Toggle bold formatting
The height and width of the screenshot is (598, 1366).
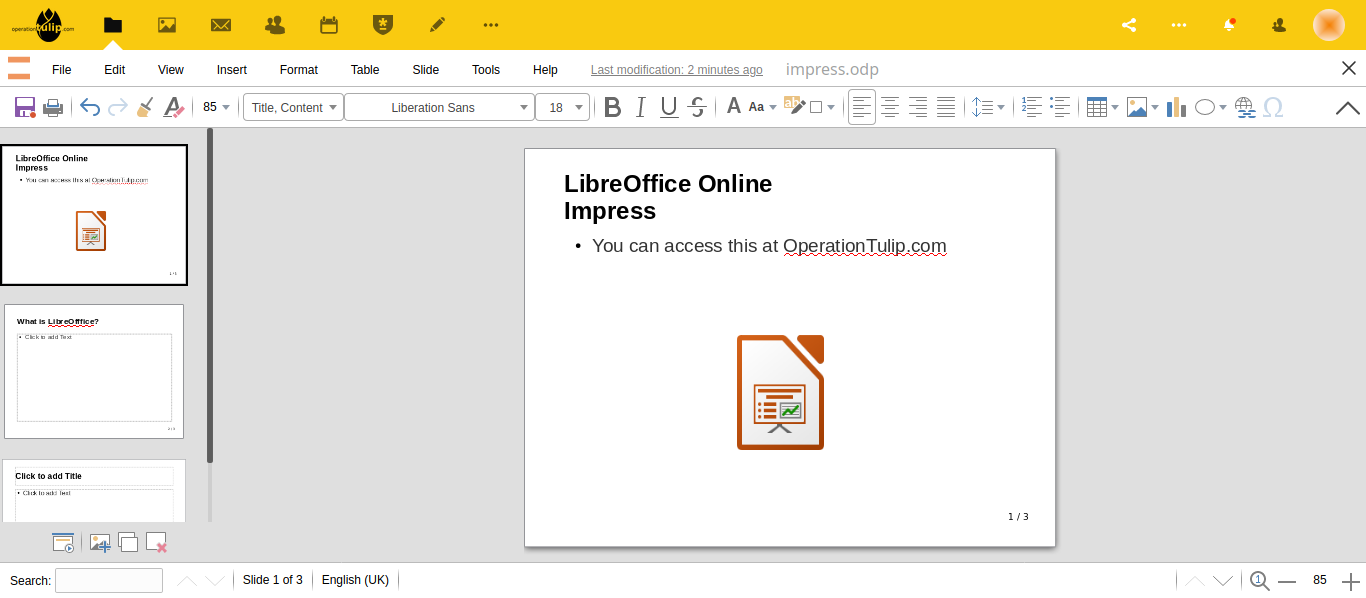point(613,107)
